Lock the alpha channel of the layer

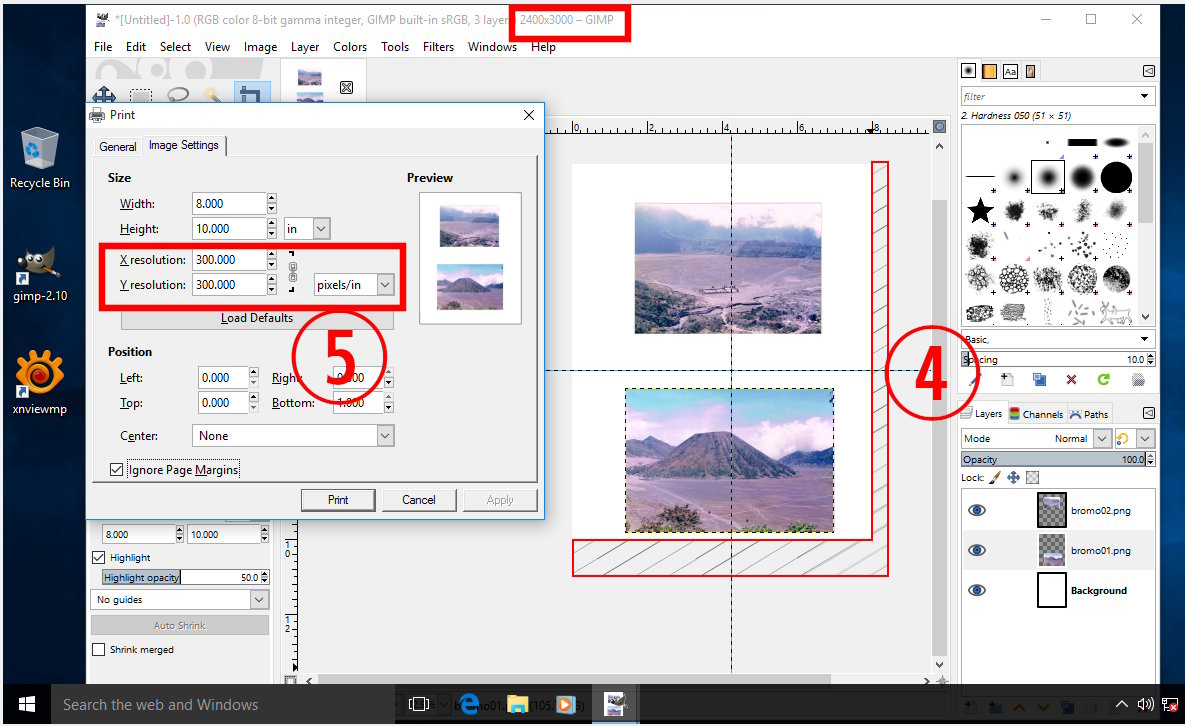pyautogui.click(x=1032, y=477)
